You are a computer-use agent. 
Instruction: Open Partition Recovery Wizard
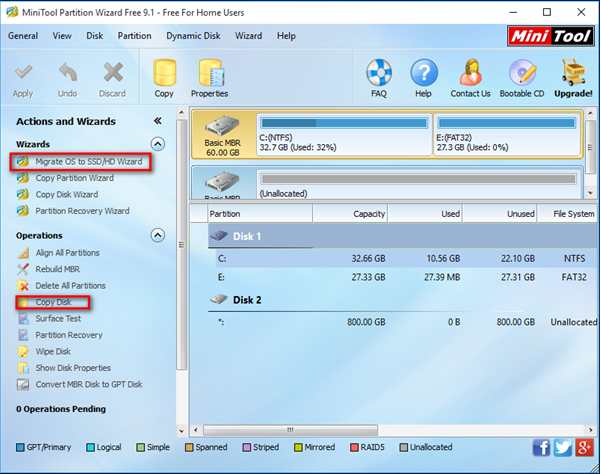coord(82,211)
